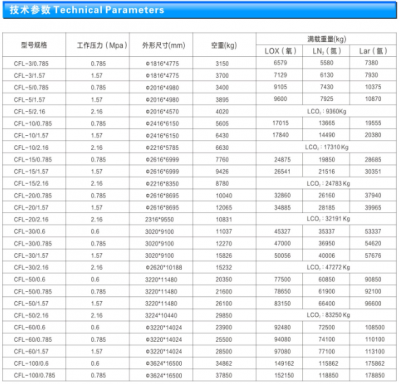The height and width of the screenshot is (384, 400).
Task: Select the CFL-20/2.16 model cell
Action: click(34, 219)
